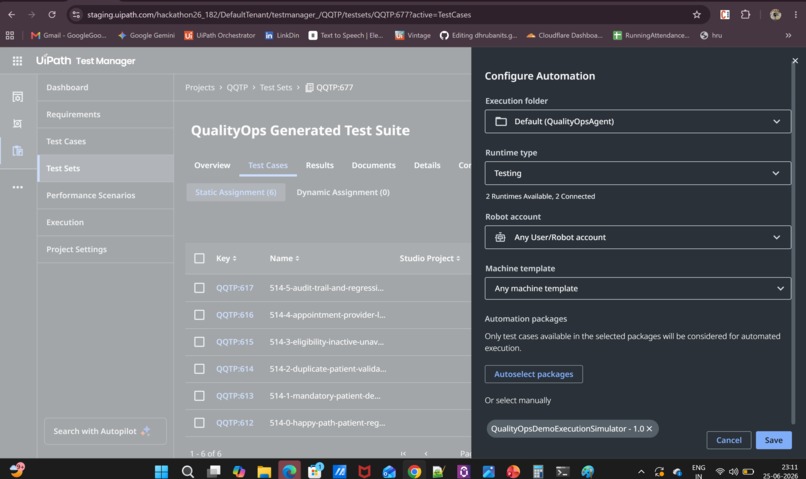Switch to the Documents tab

click(374, 165)
